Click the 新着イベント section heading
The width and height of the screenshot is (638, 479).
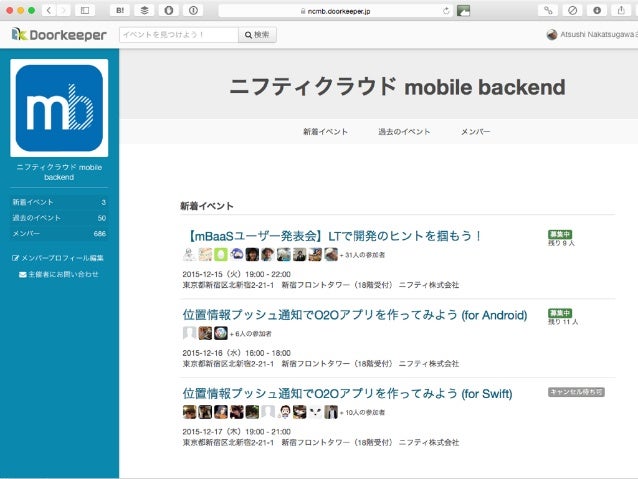click(x=207, y=206)
